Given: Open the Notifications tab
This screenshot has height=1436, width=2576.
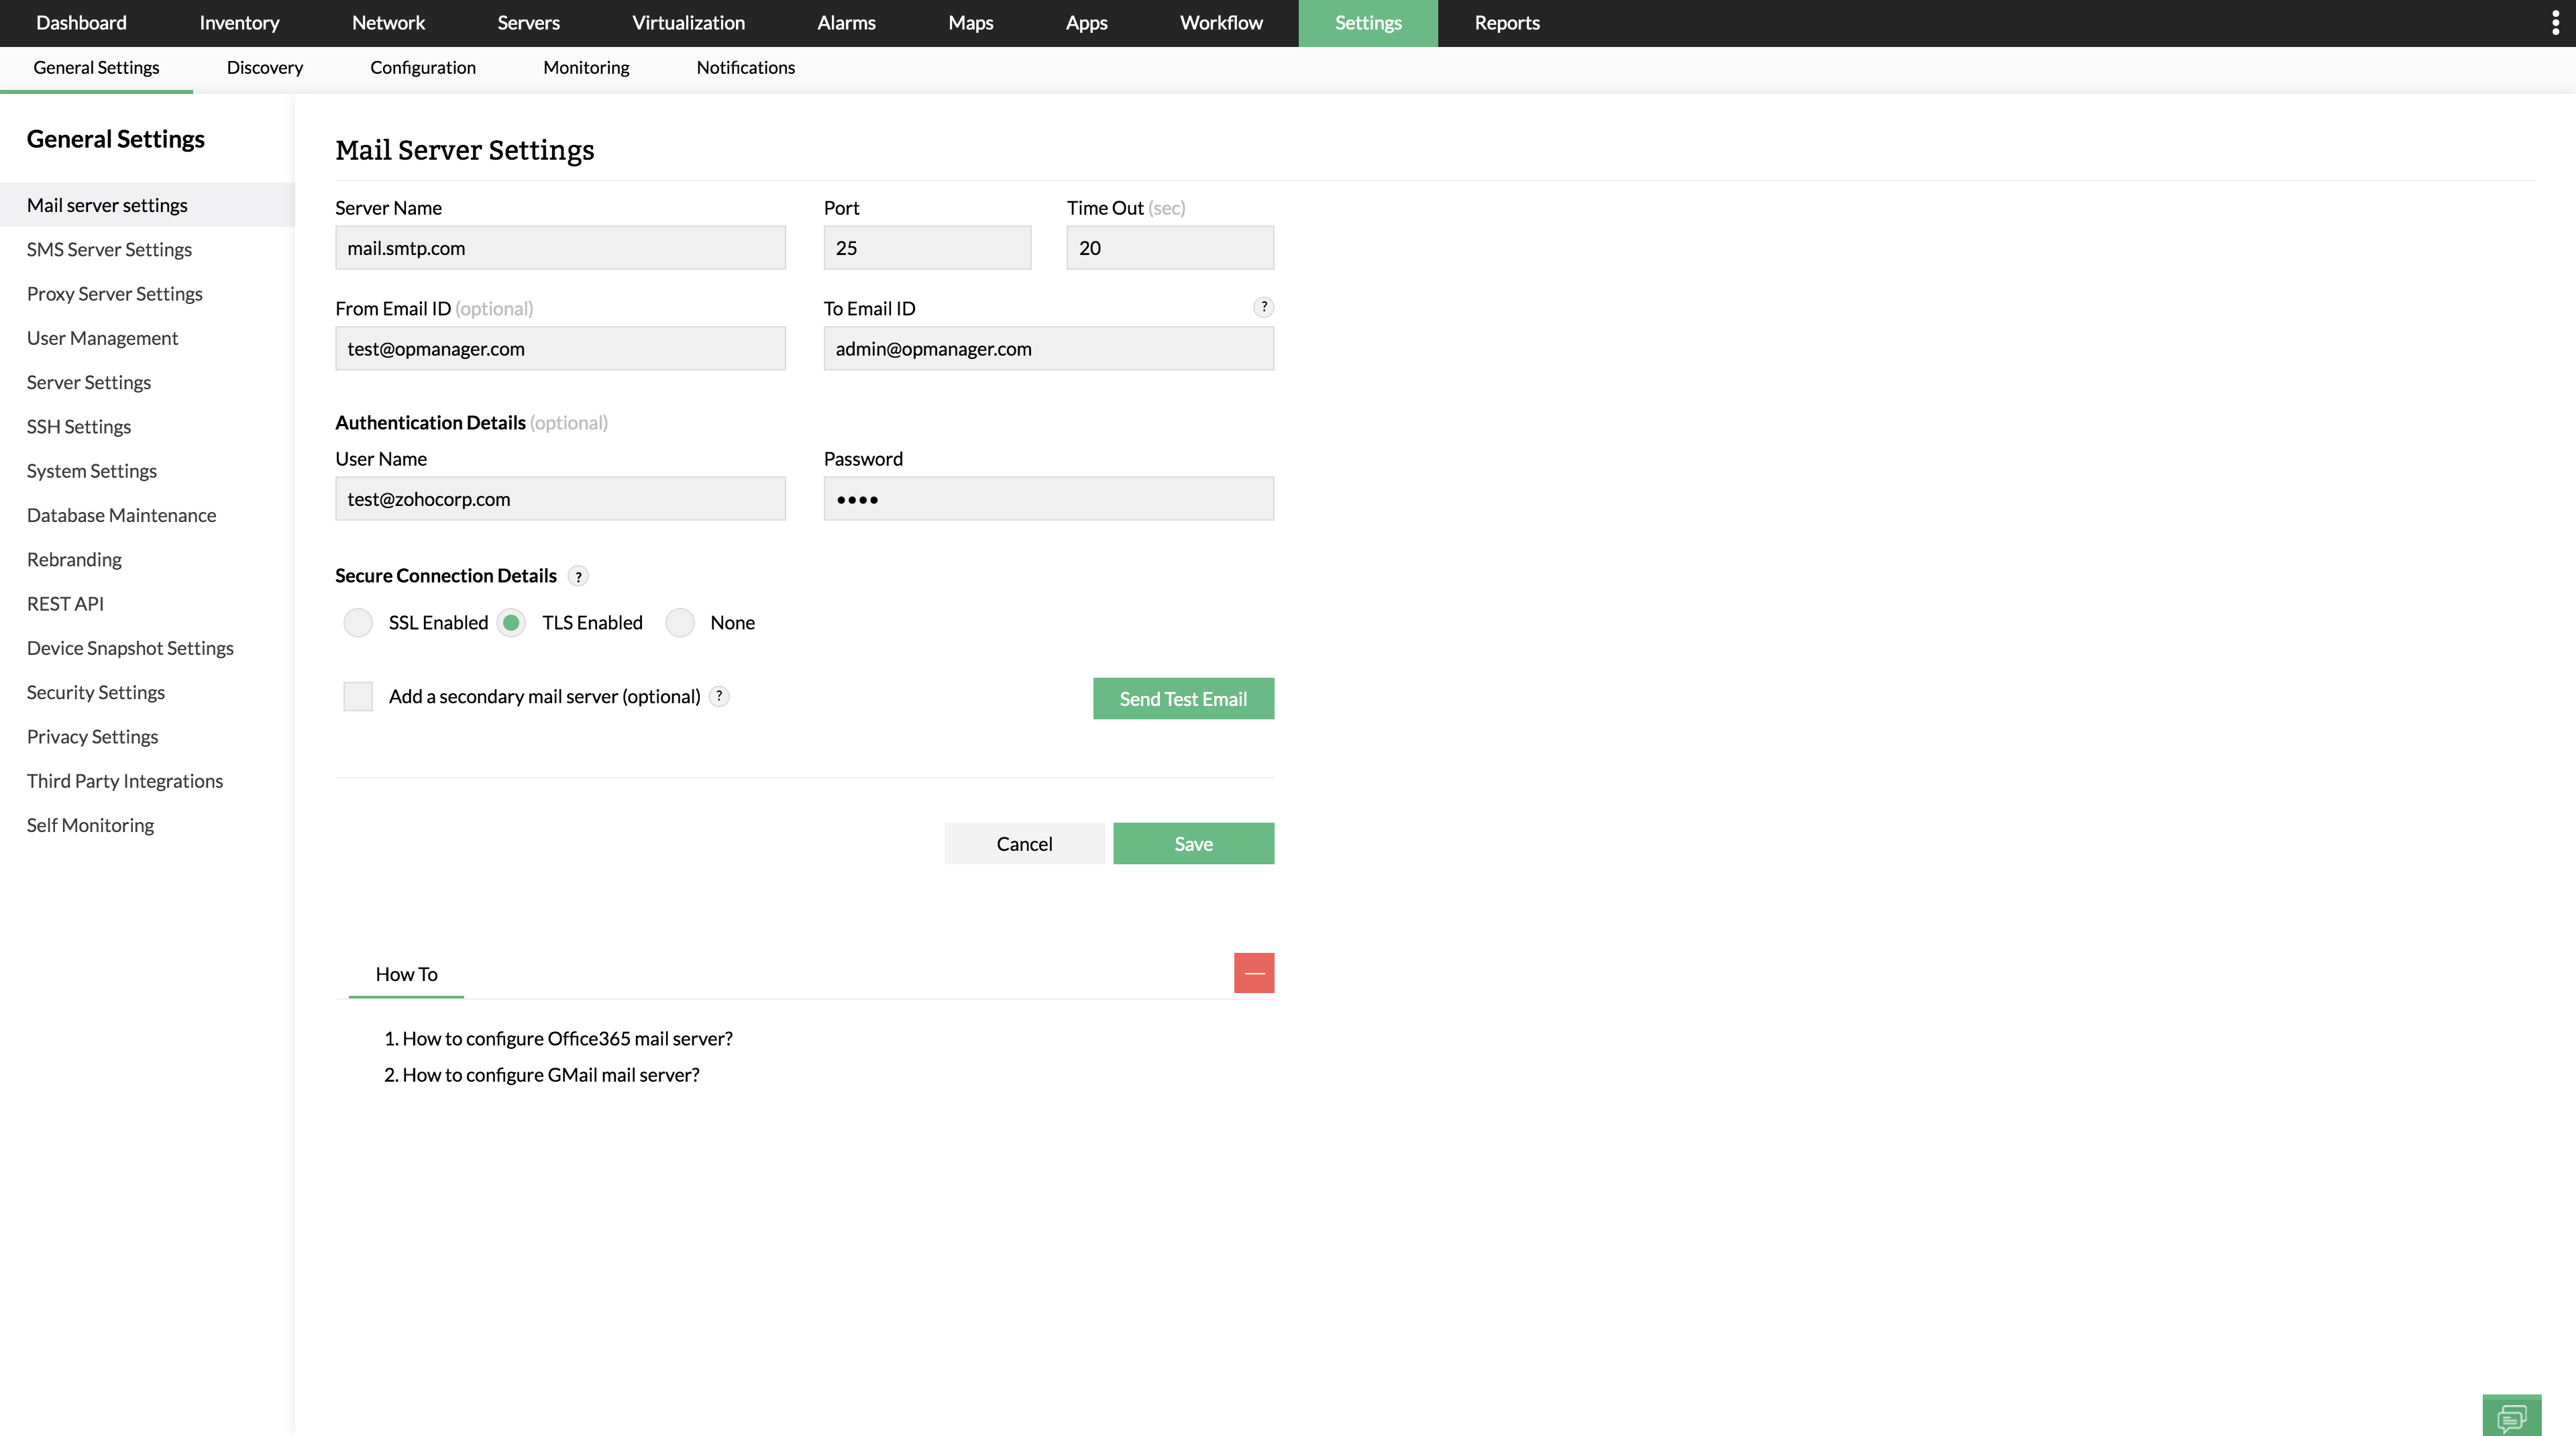Looking at the screenshot, I should (x=745, y=68).
